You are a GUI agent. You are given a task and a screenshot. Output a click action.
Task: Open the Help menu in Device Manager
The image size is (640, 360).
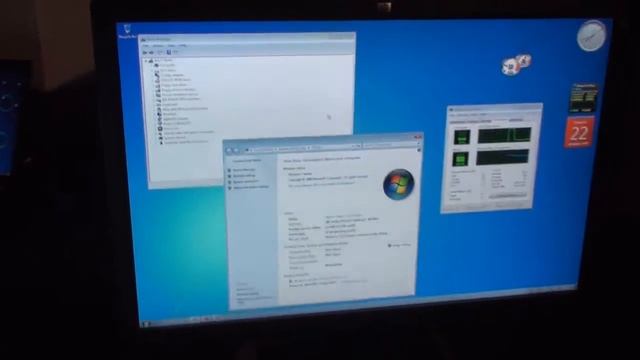[x=183, y=45]
